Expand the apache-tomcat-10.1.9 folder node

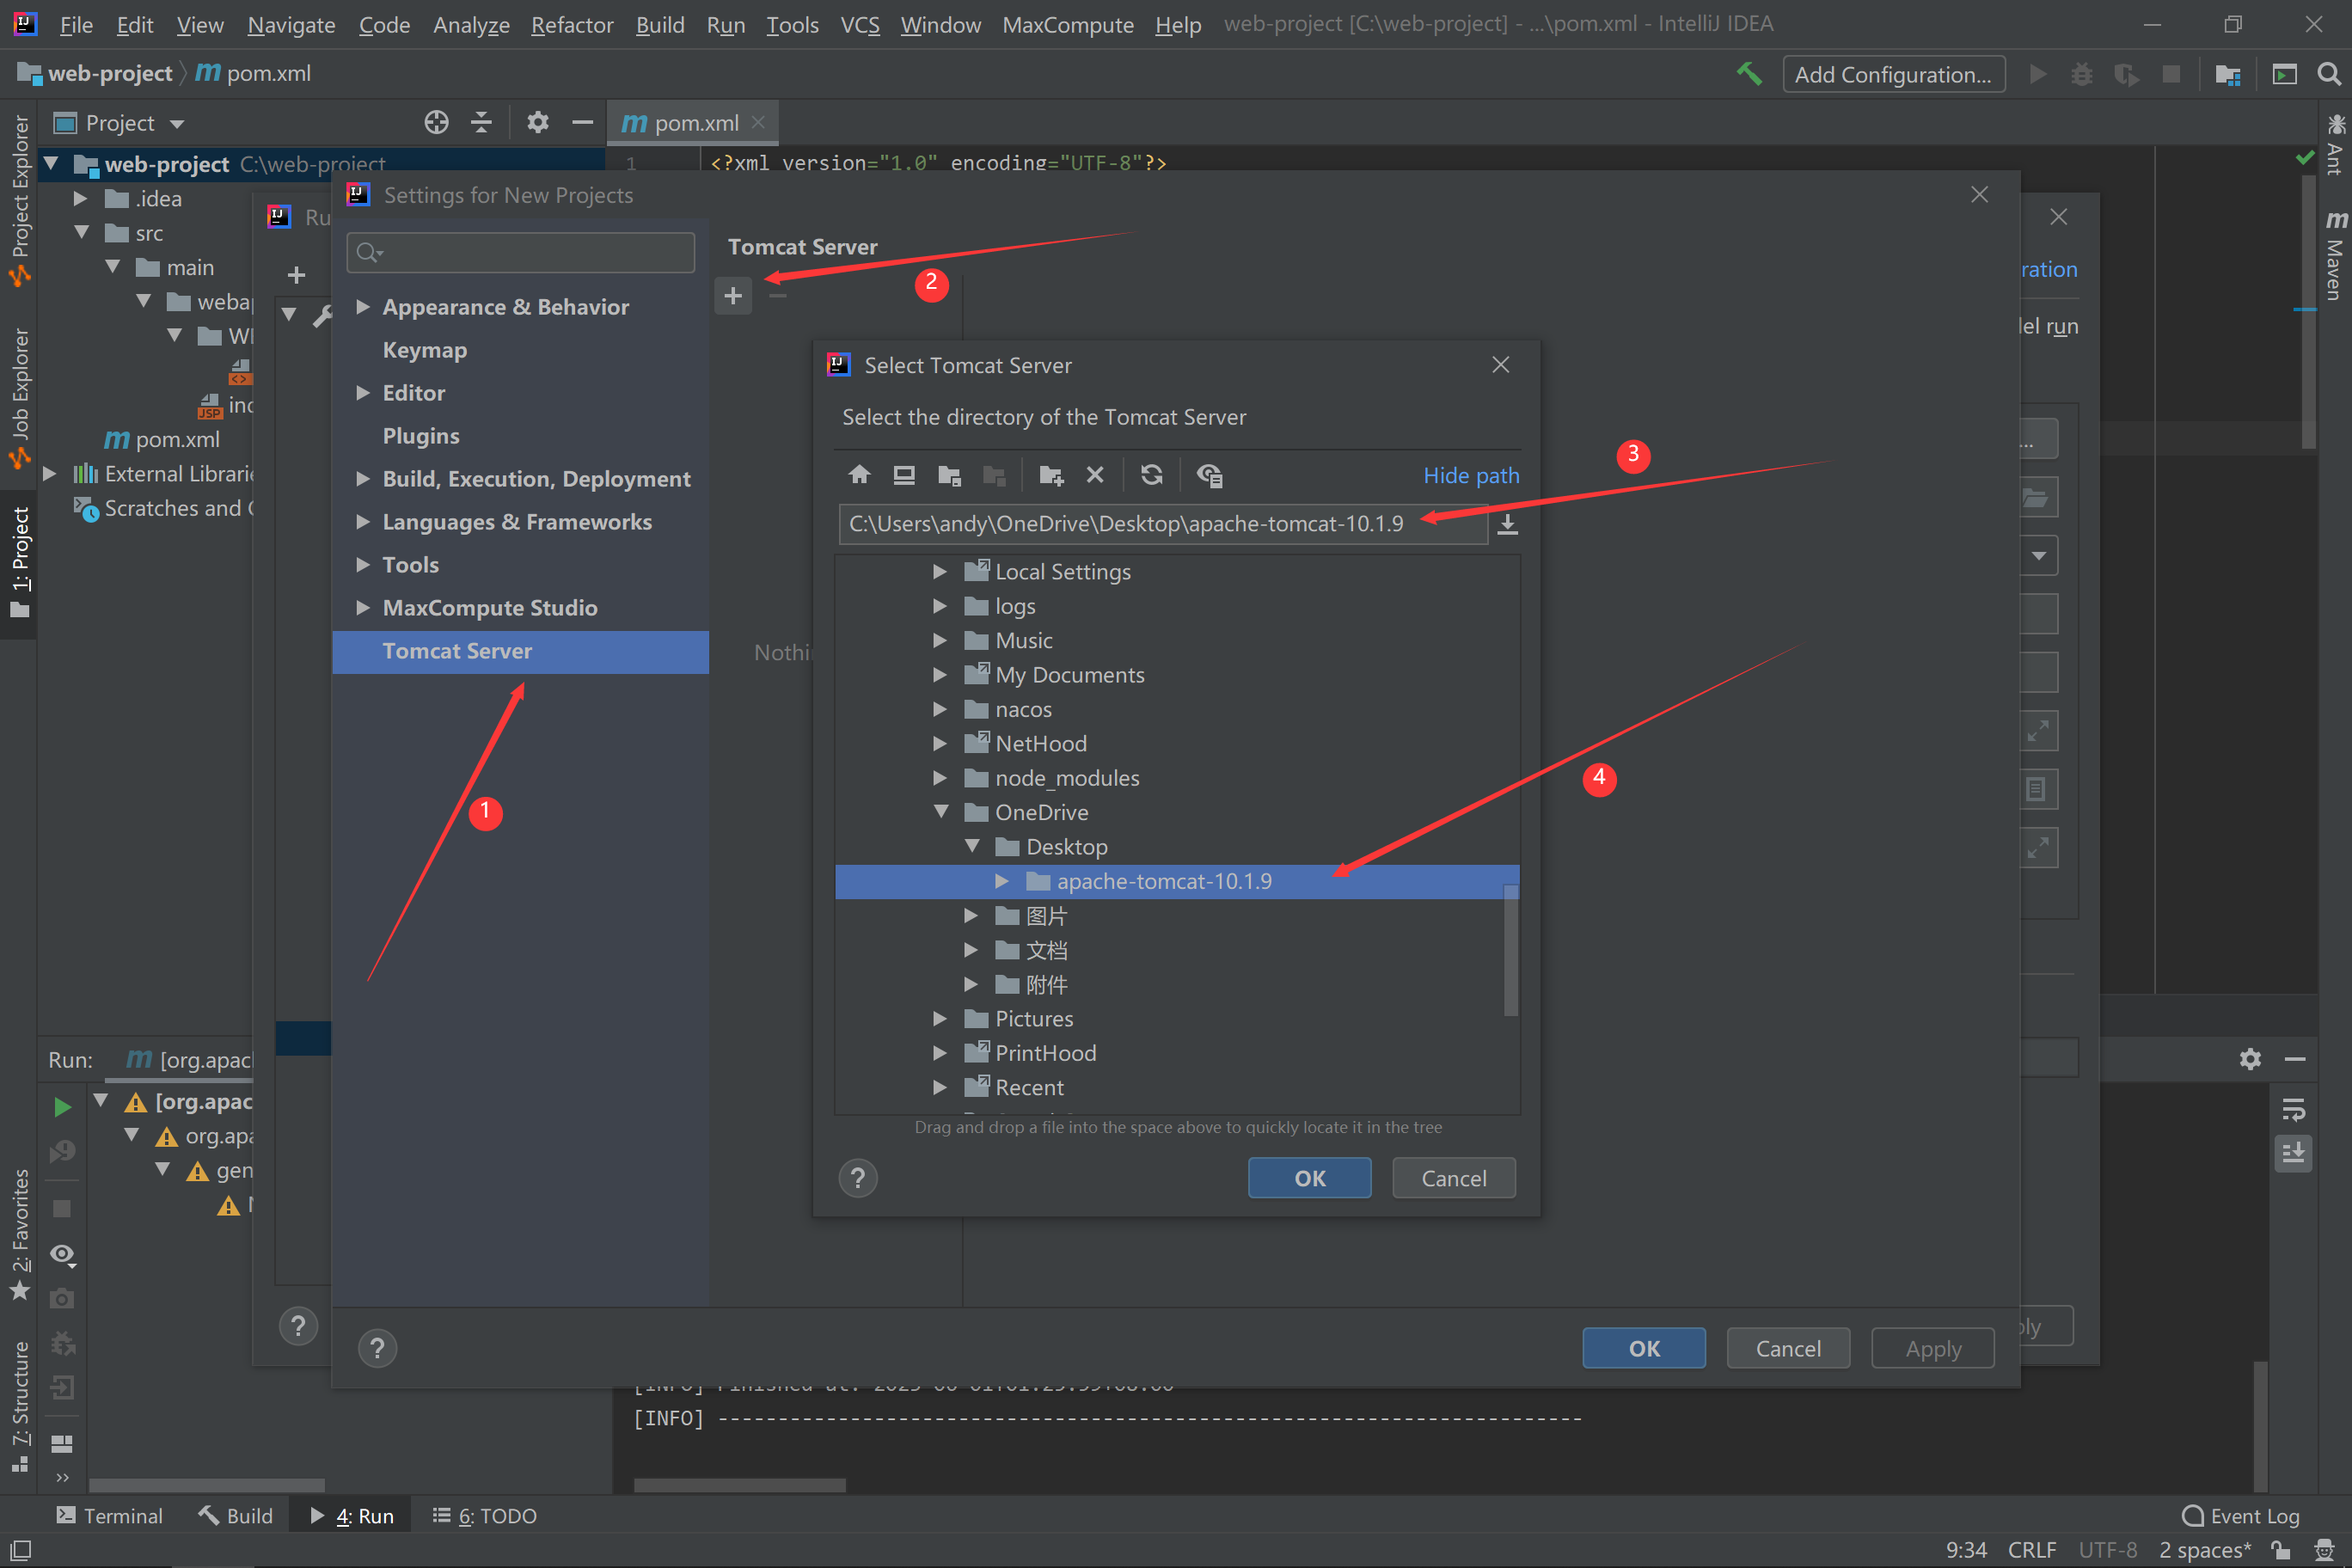1001,881
